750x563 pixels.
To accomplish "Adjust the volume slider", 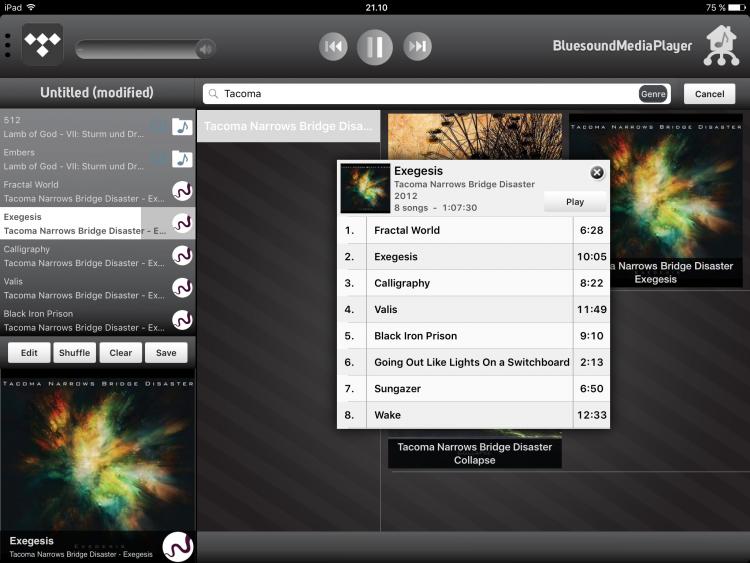I will point(145,49).
